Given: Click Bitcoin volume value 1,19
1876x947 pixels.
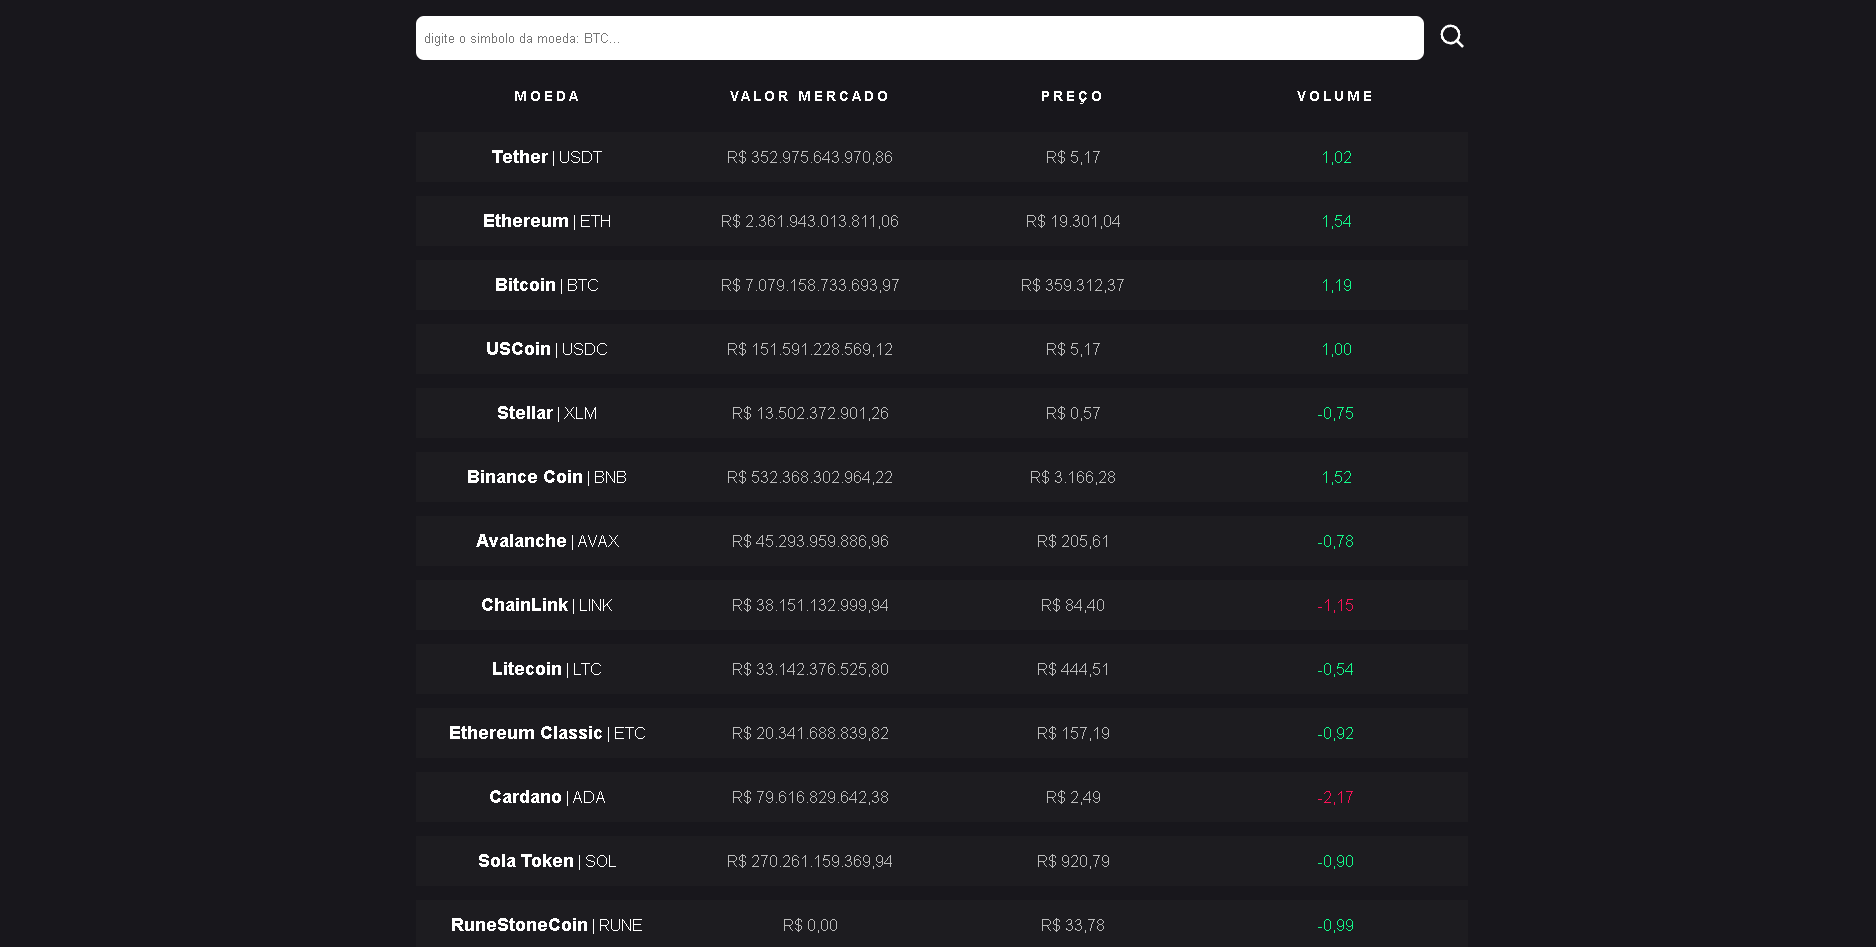Looking at the screenshot, I should [1336, 285].
